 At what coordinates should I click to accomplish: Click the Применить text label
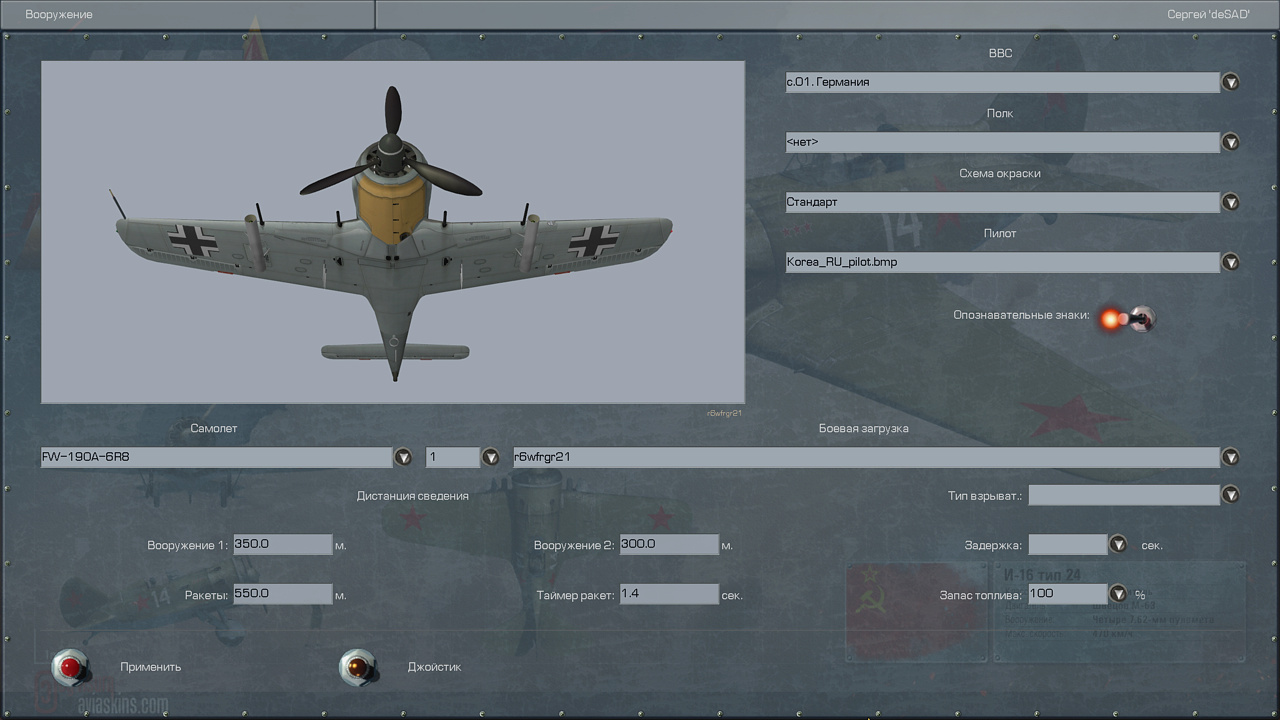pos(151,667)
